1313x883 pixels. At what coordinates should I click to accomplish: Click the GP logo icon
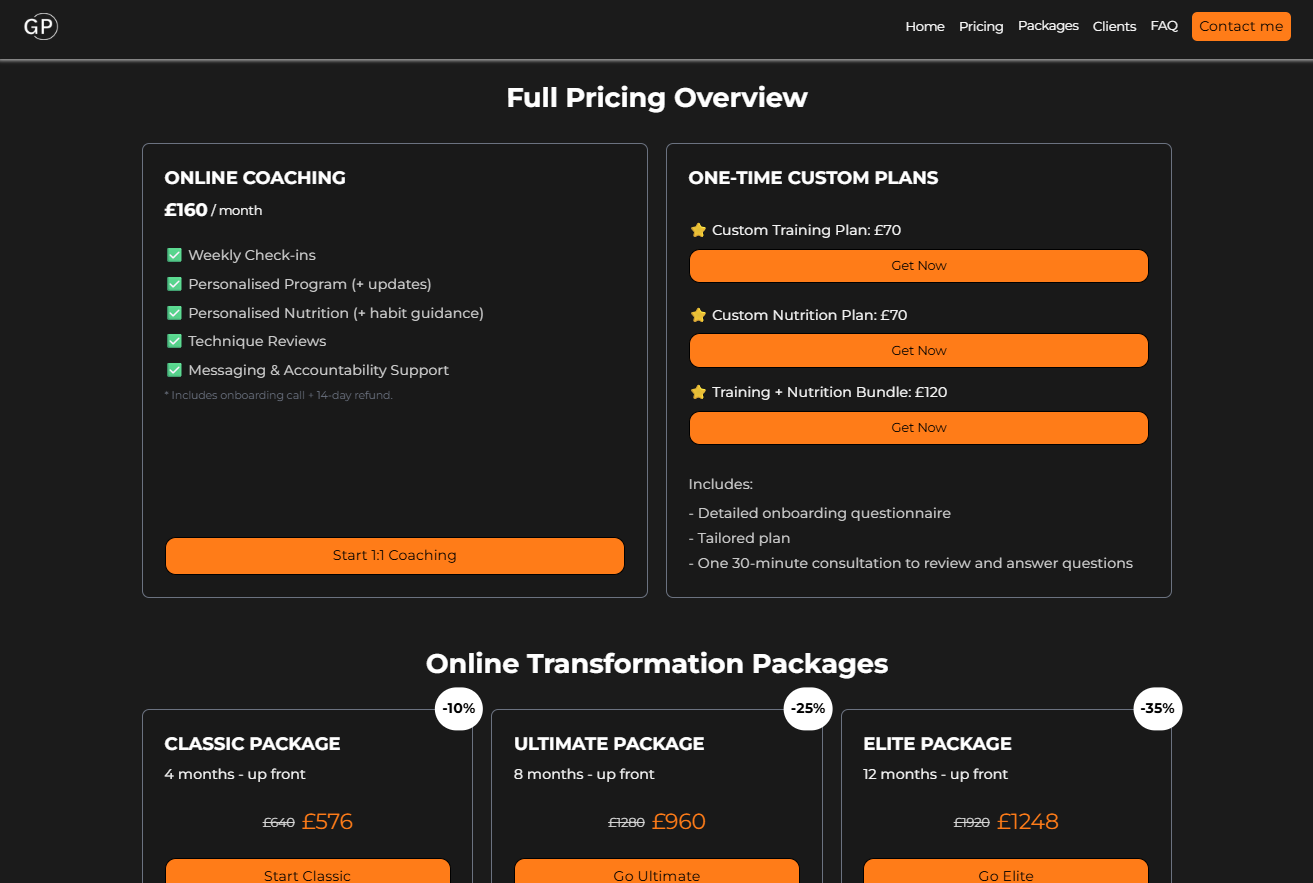coord(40,27)
